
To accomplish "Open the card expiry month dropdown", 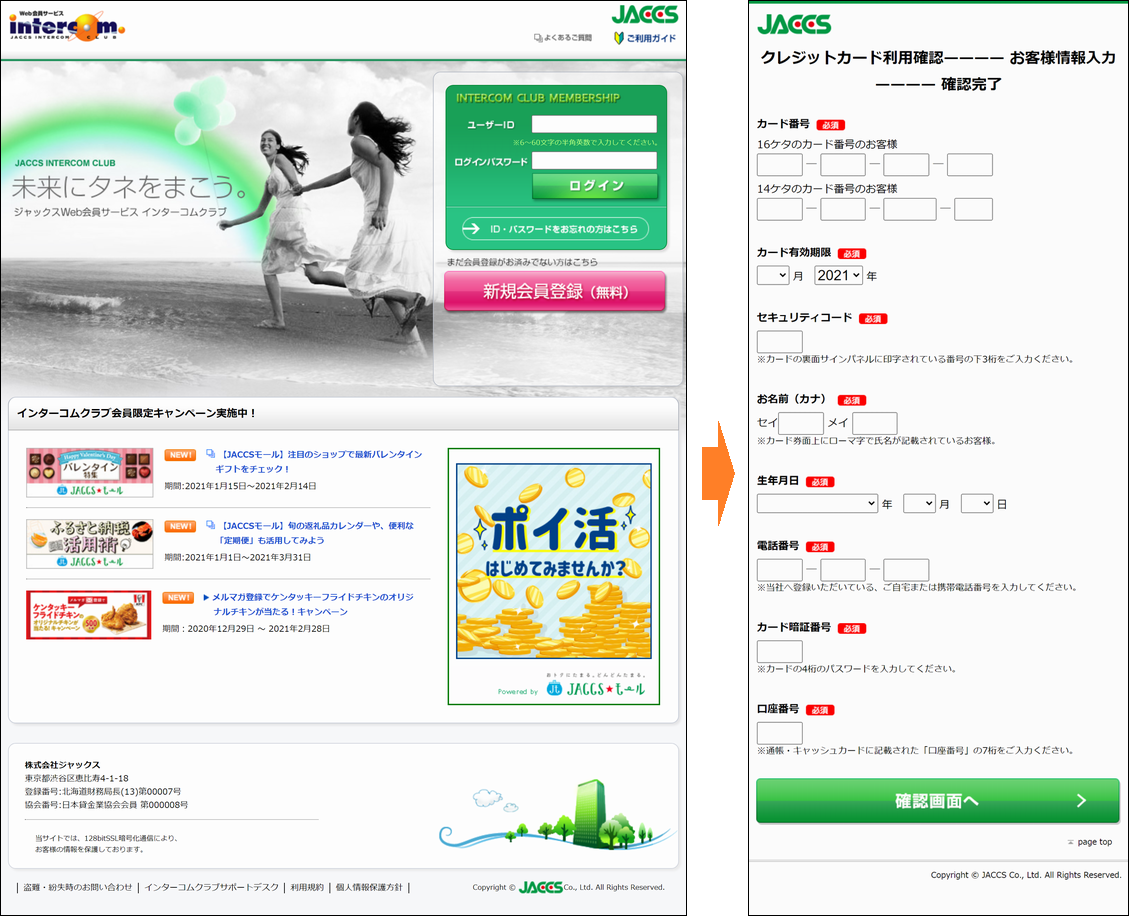I will pos(773,275).
